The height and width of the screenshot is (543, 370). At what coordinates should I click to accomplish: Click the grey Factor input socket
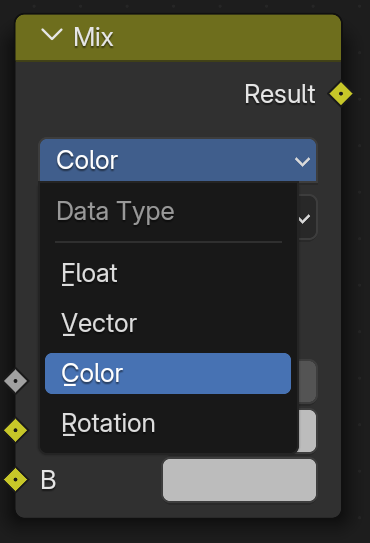pos(16,381)
